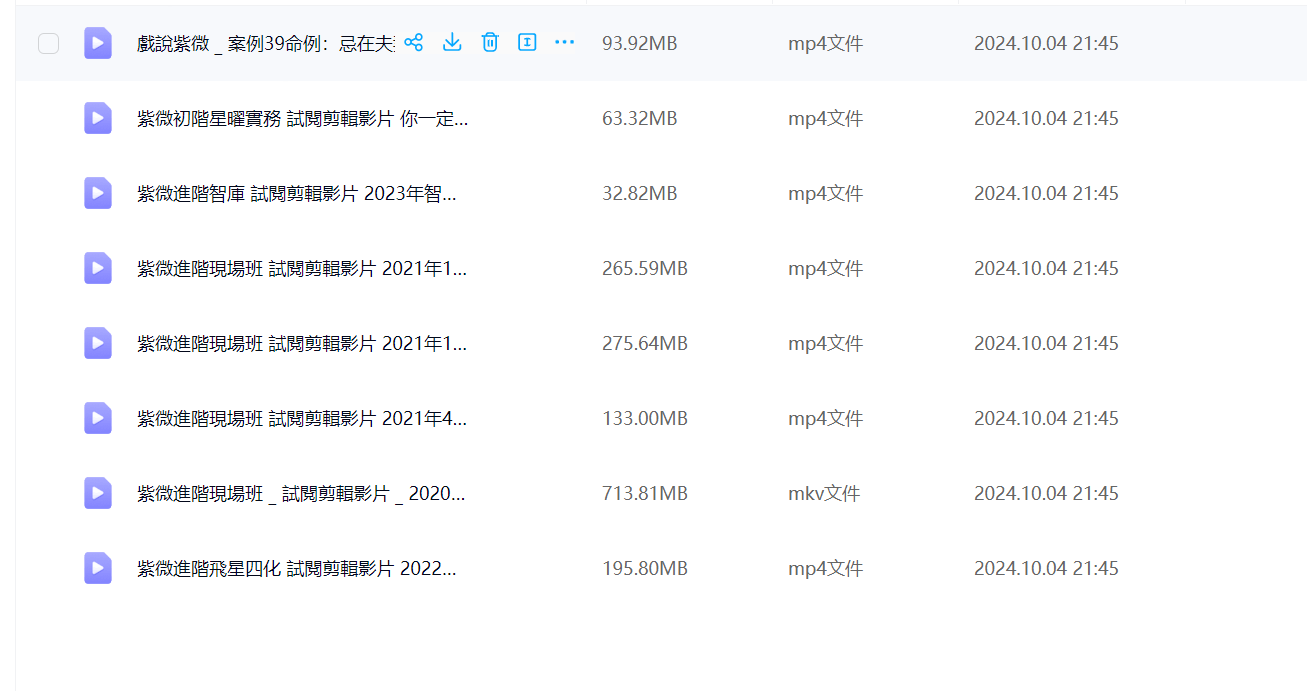Delete the 戲說紫微 file using trash icon
1307x691 pixels.
(490, 42)
